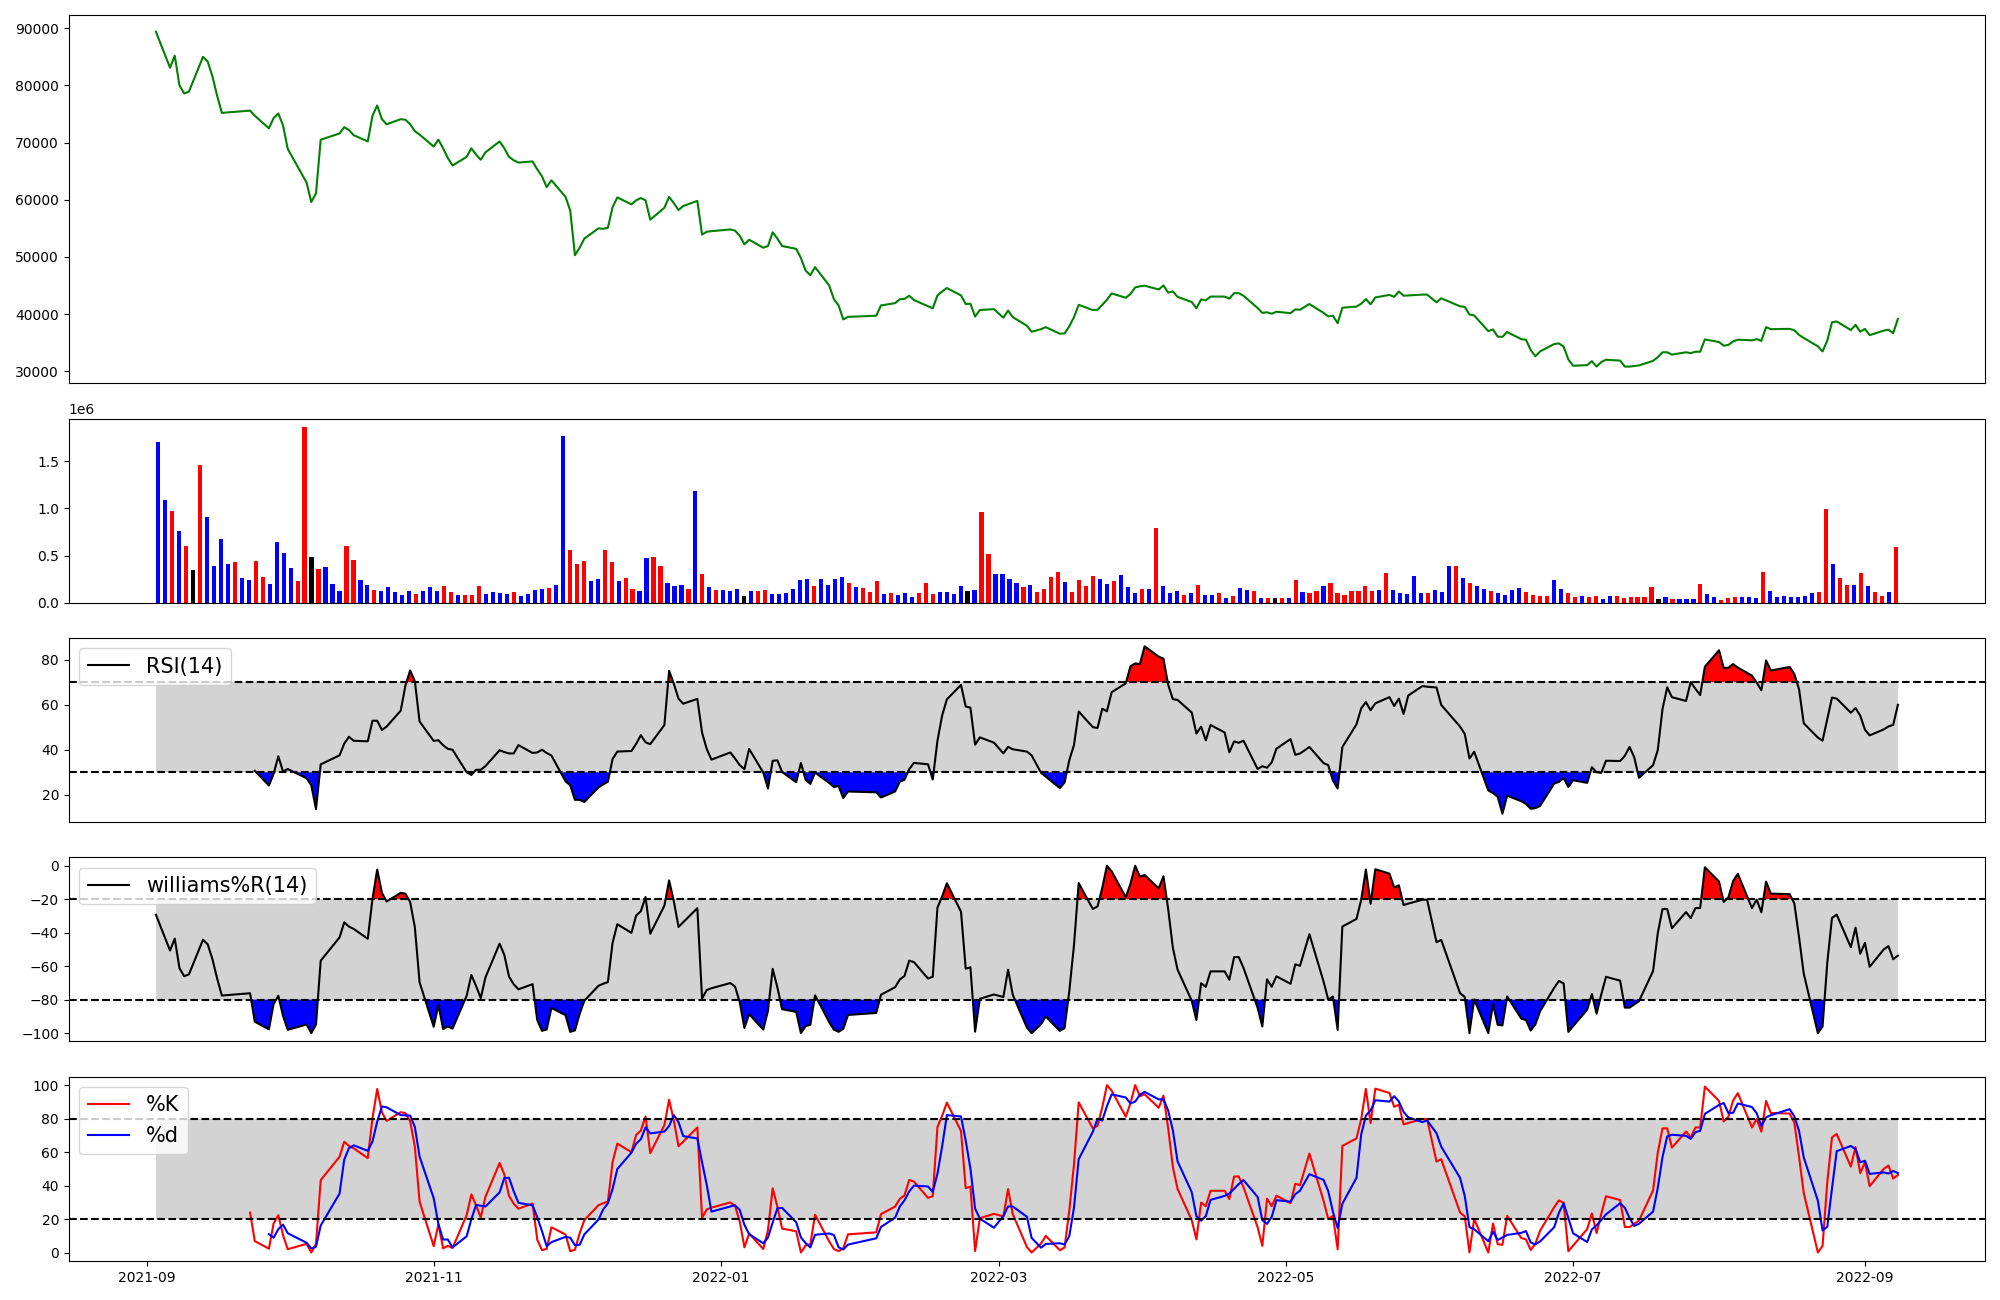Click the RSI(14) legend label
Viewport: 2000px width, 1300px height.
pos(184,666)
